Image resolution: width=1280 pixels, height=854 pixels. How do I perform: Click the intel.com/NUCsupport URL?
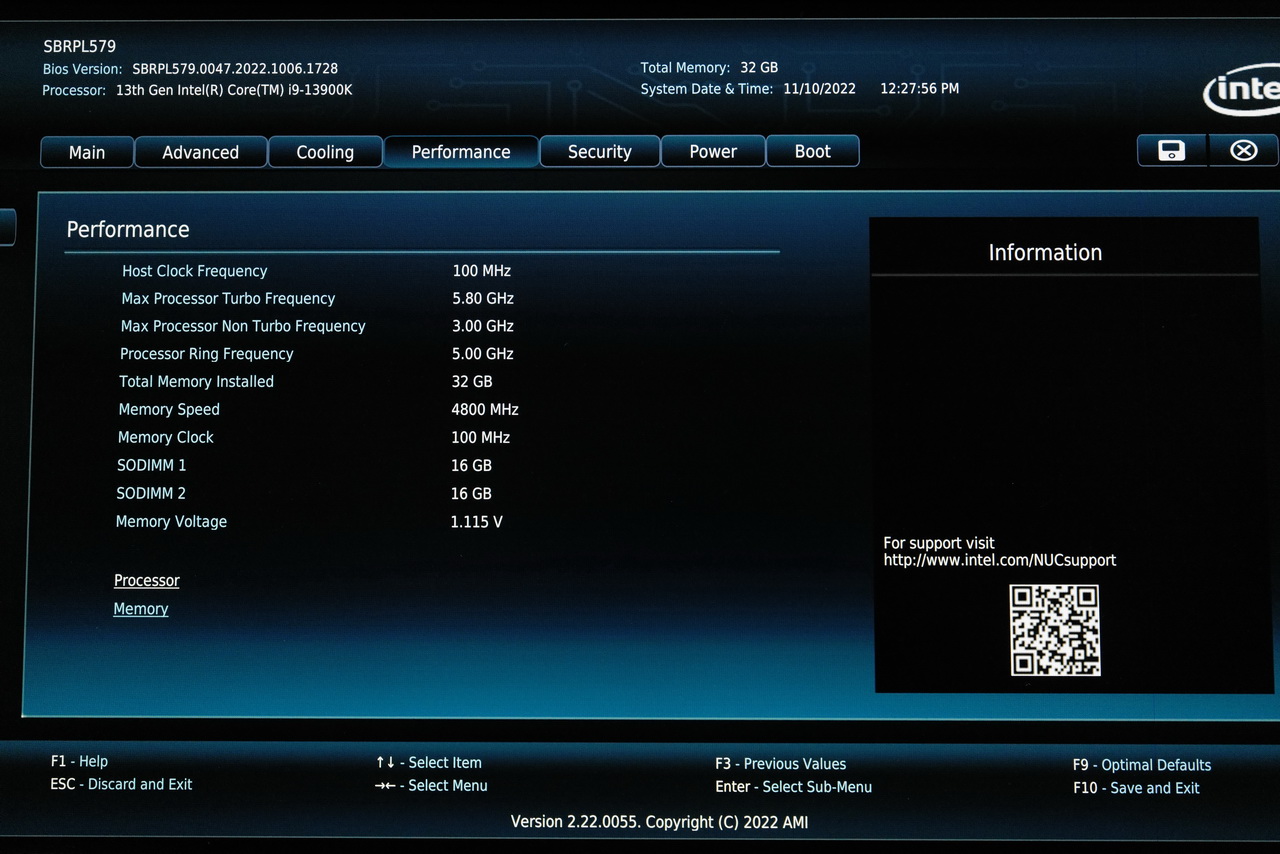1000,560
